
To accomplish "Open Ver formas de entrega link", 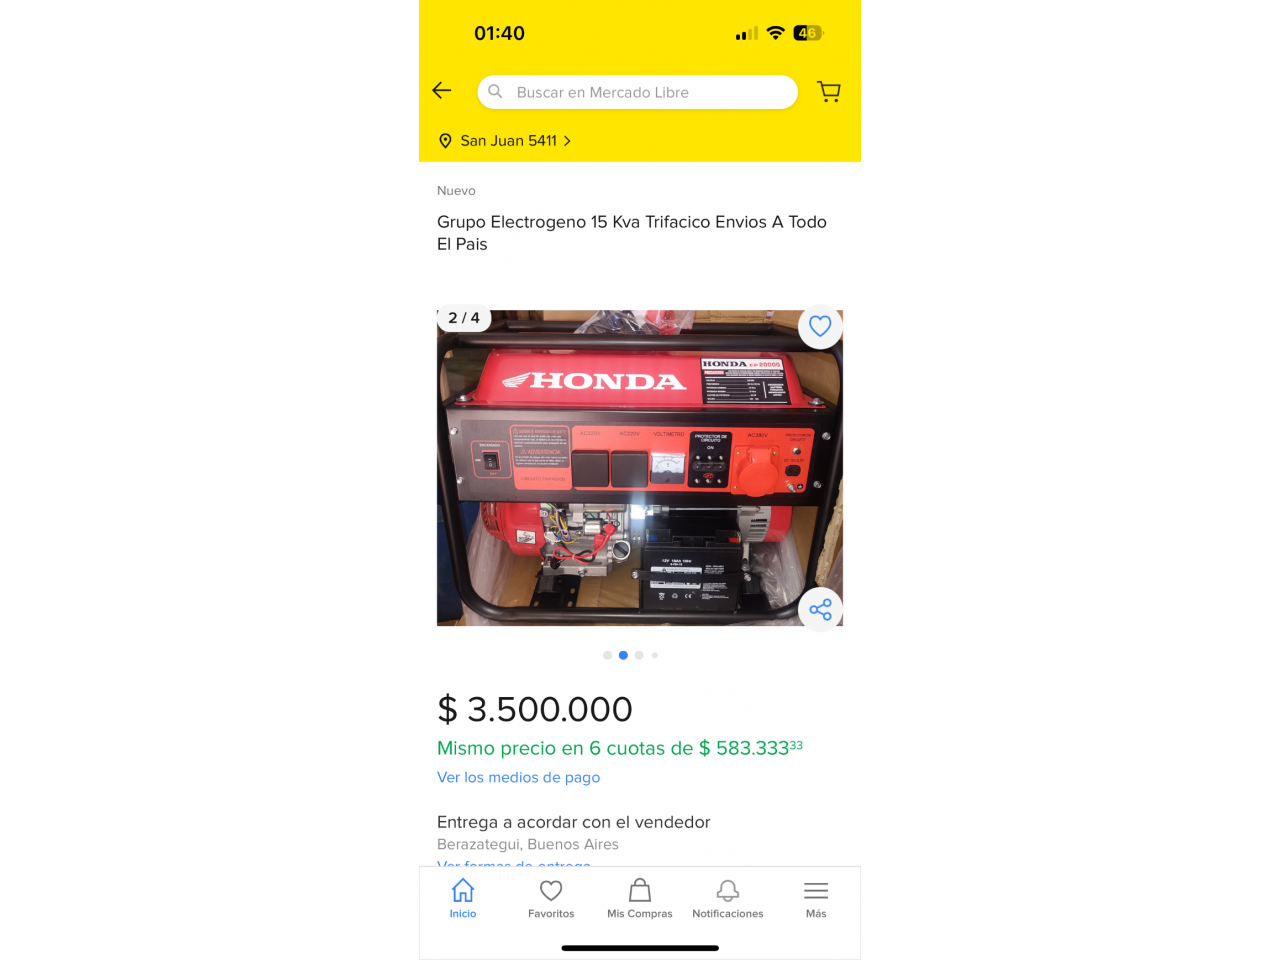I will click(x=514, y=864).
